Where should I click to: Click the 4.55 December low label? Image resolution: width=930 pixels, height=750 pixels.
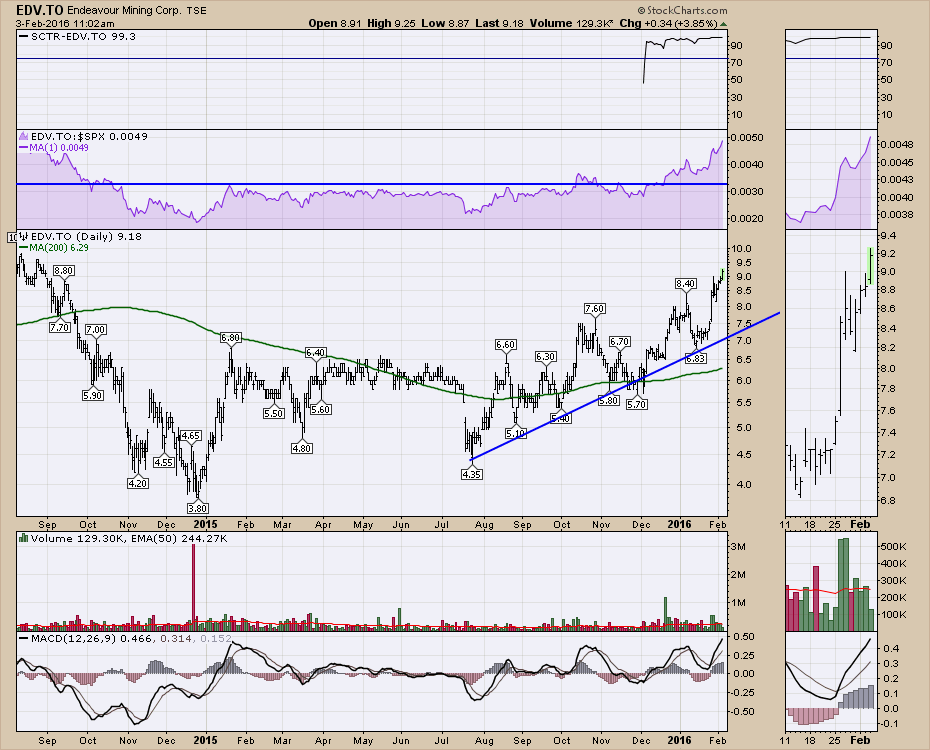click(164, 462)
